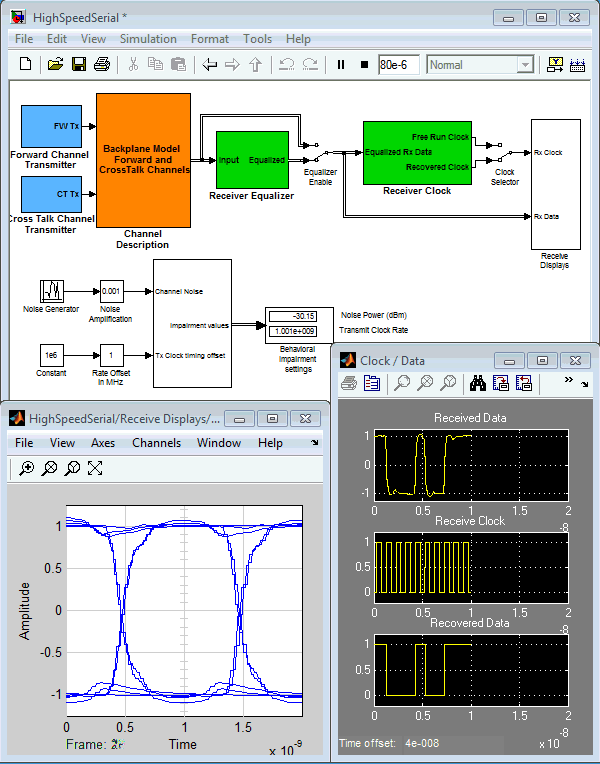The height and width of the screenshot is (764, 600).
Task: Print the model using the printer icon
Action: pos(101,65)
